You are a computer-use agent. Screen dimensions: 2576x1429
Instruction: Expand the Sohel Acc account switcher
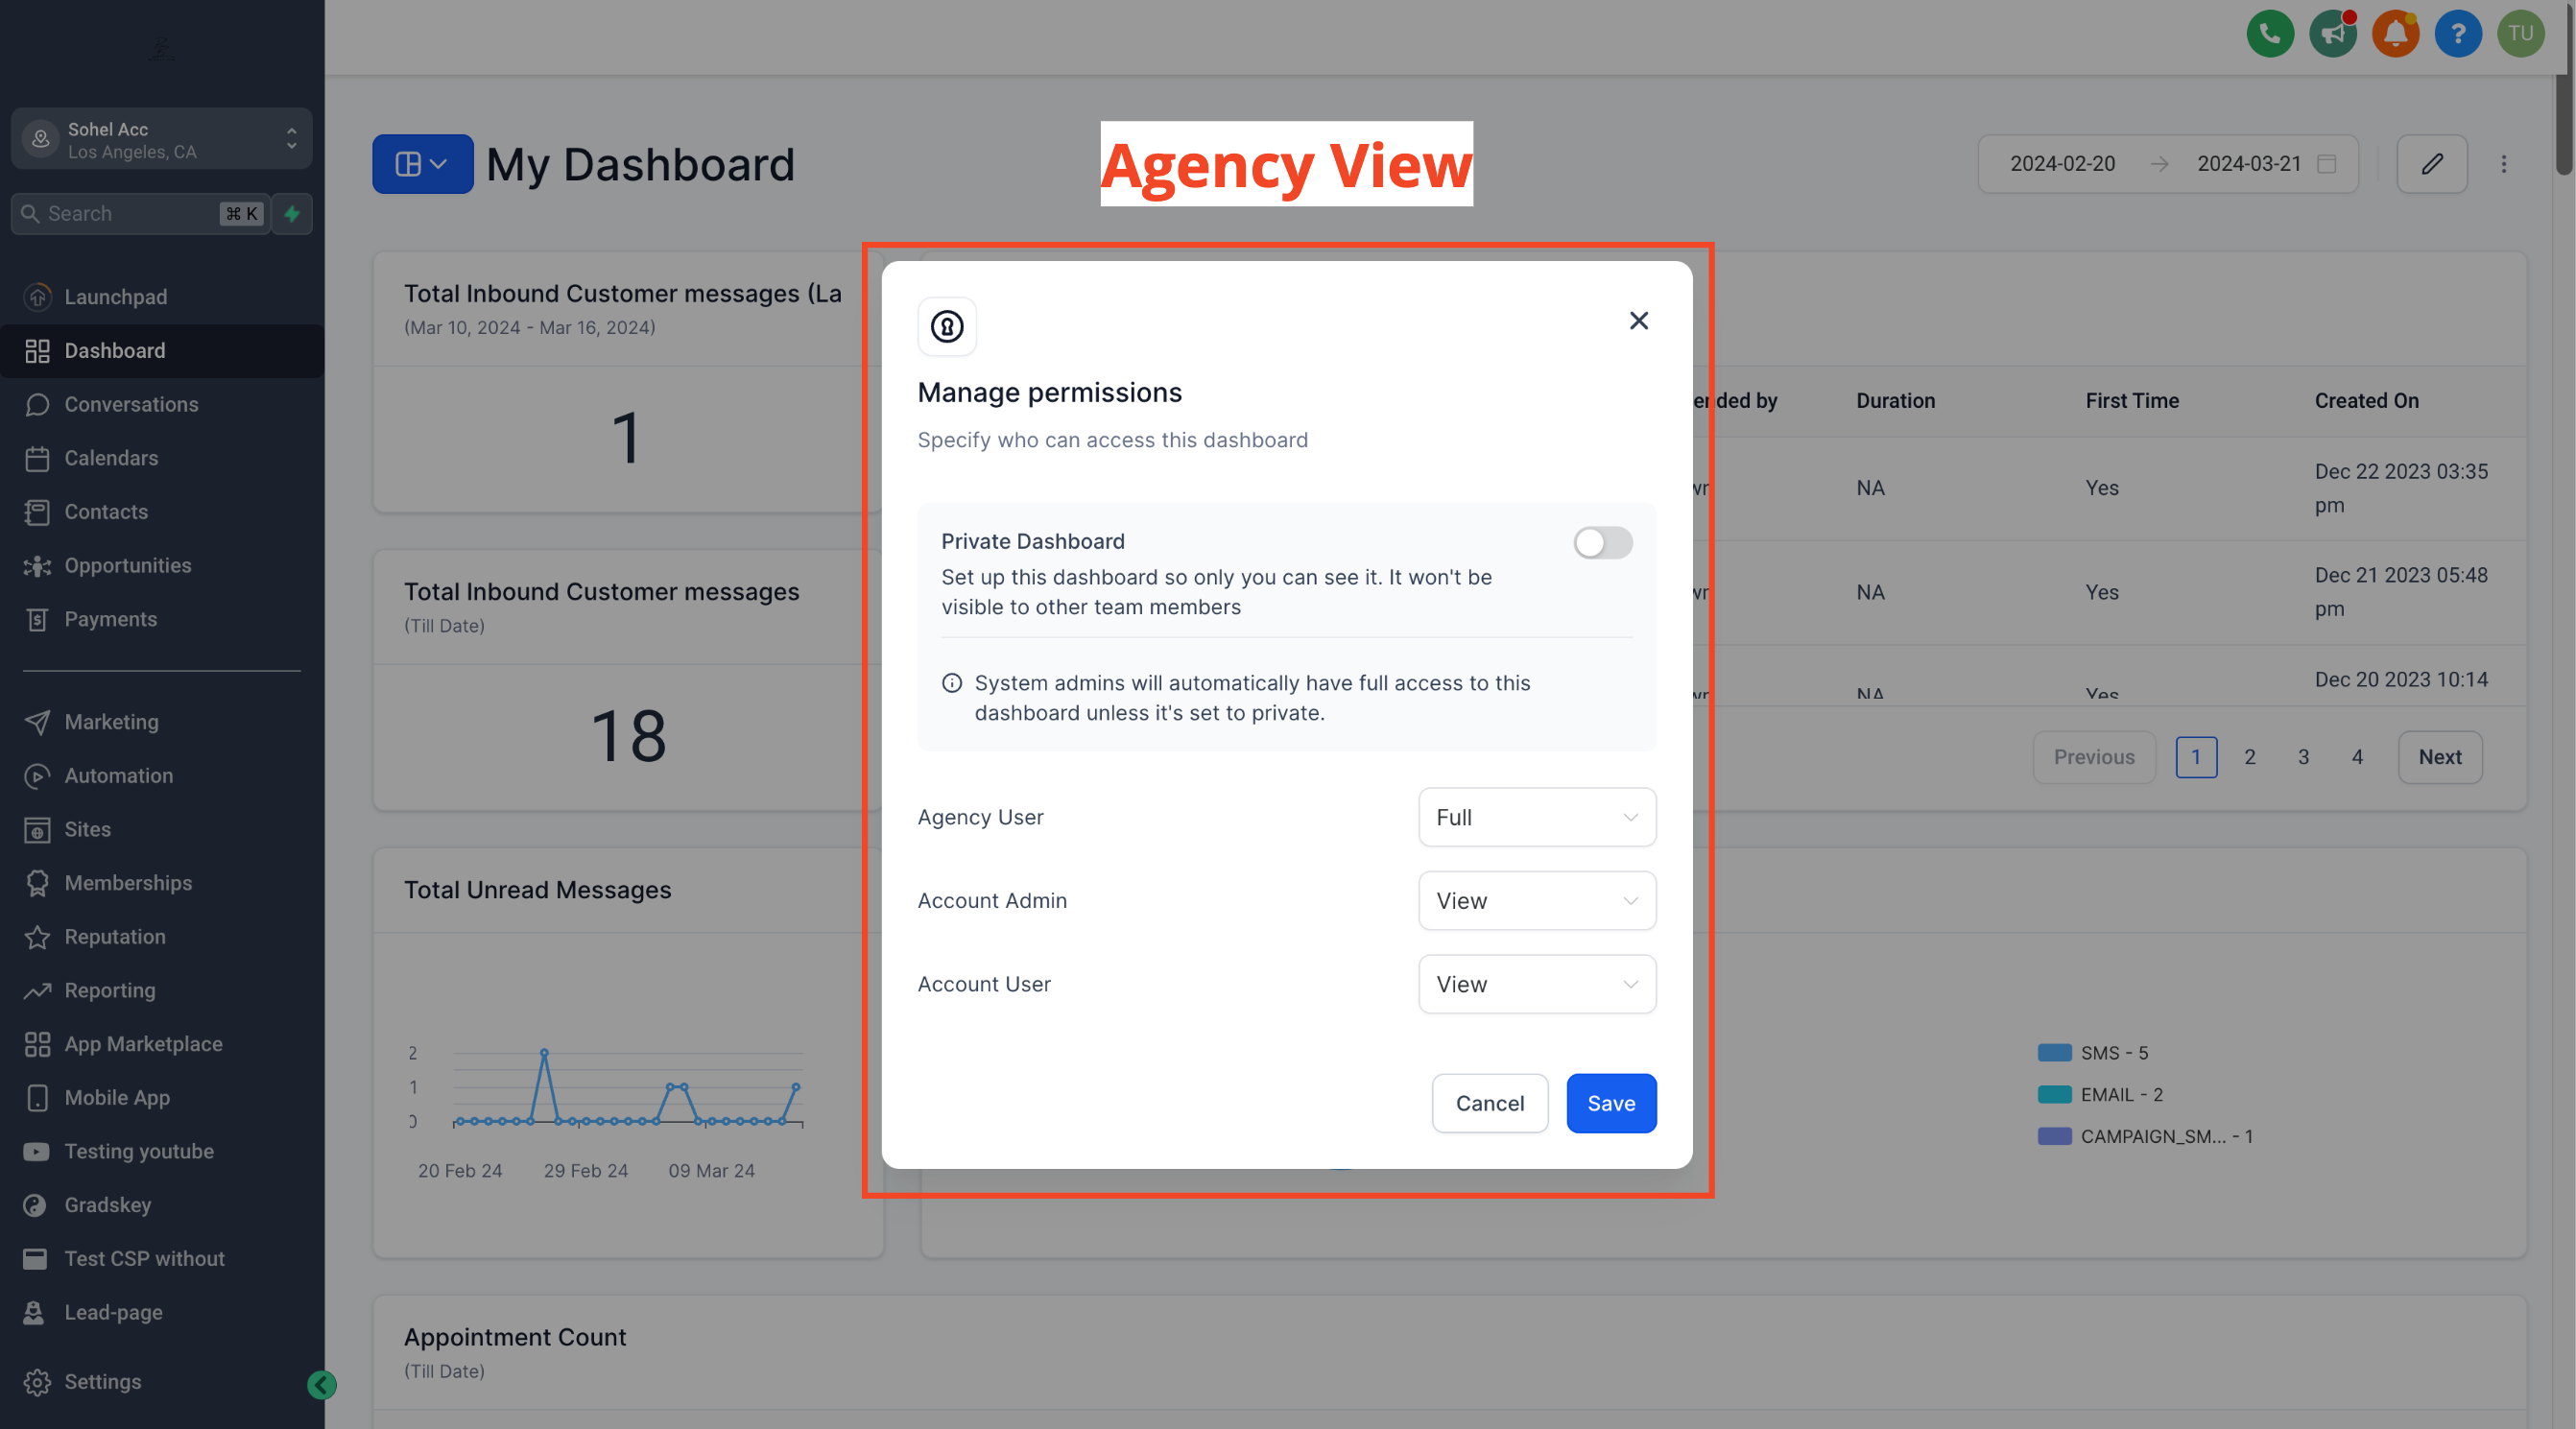click(162, 140)
